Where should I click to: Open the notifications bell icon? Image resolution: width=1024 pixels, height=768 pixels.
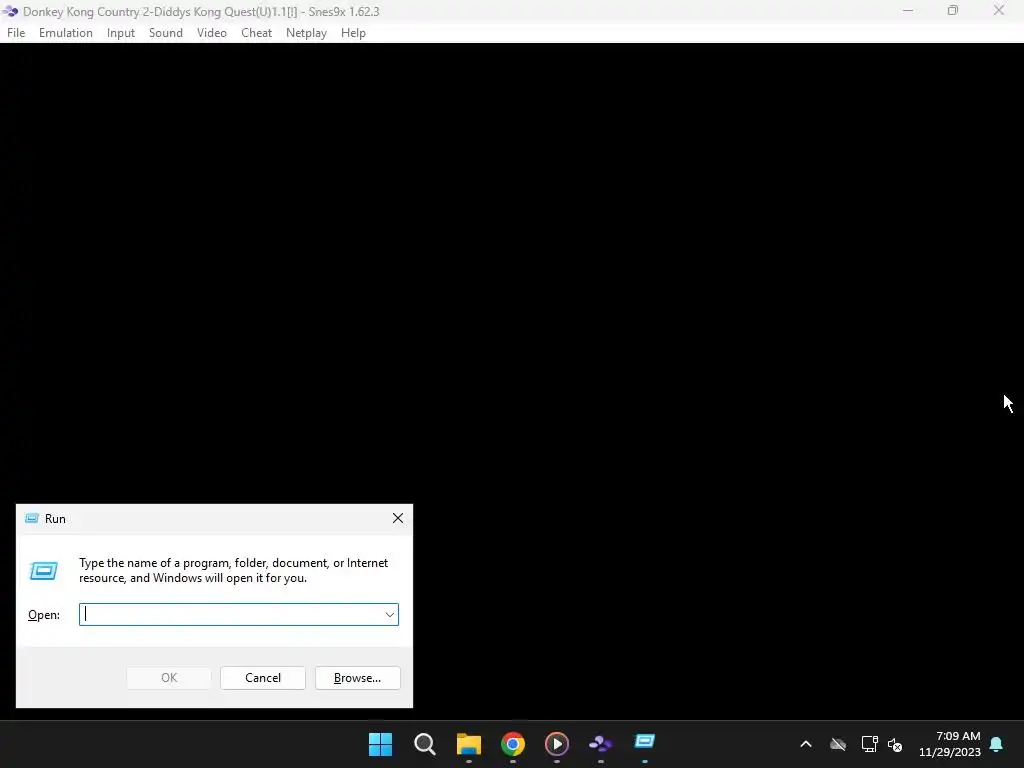(997, 744)
